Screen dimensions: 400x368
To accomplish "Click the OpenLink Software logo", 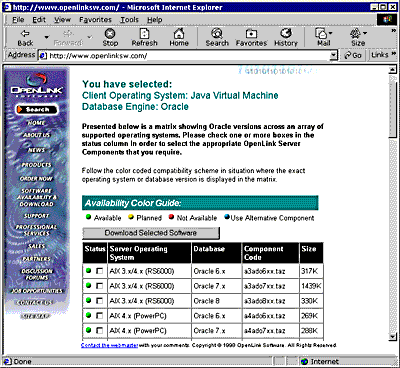I will pyautogui.click(x=36, y=85).
